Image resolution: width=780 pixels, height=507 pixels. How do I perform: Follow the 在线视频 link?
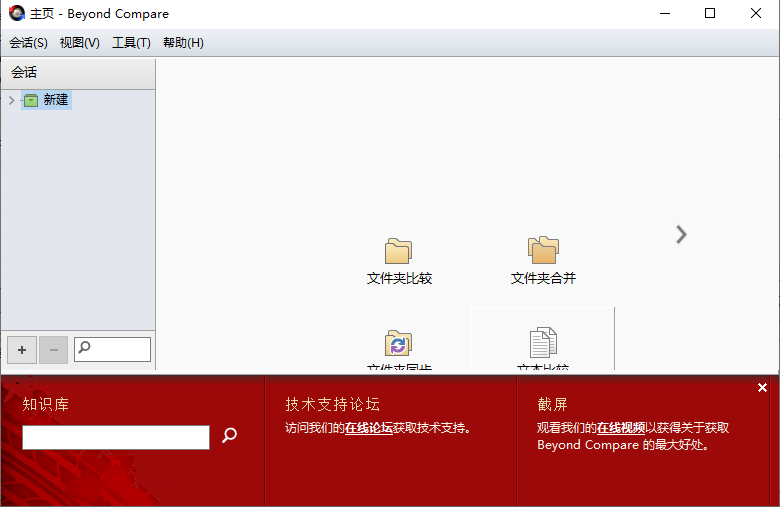point(621,428)
